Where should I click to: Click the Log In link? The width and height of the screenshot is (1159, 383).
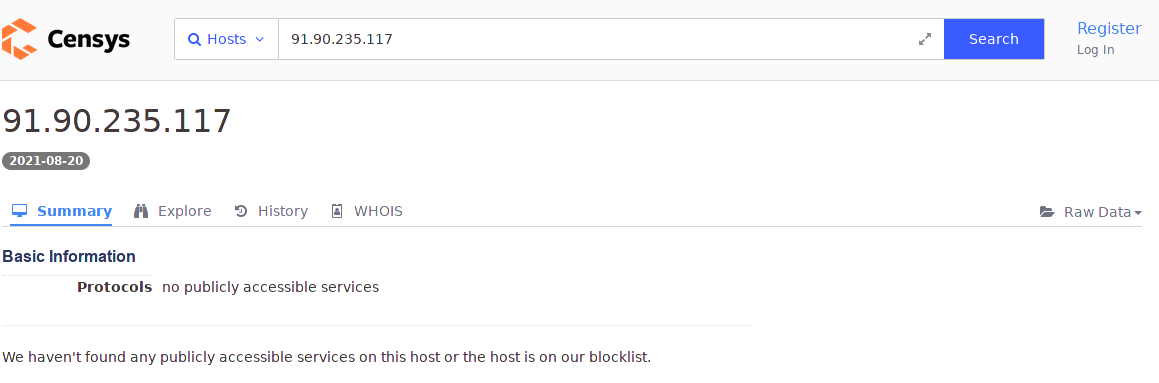pos(1095,50)
